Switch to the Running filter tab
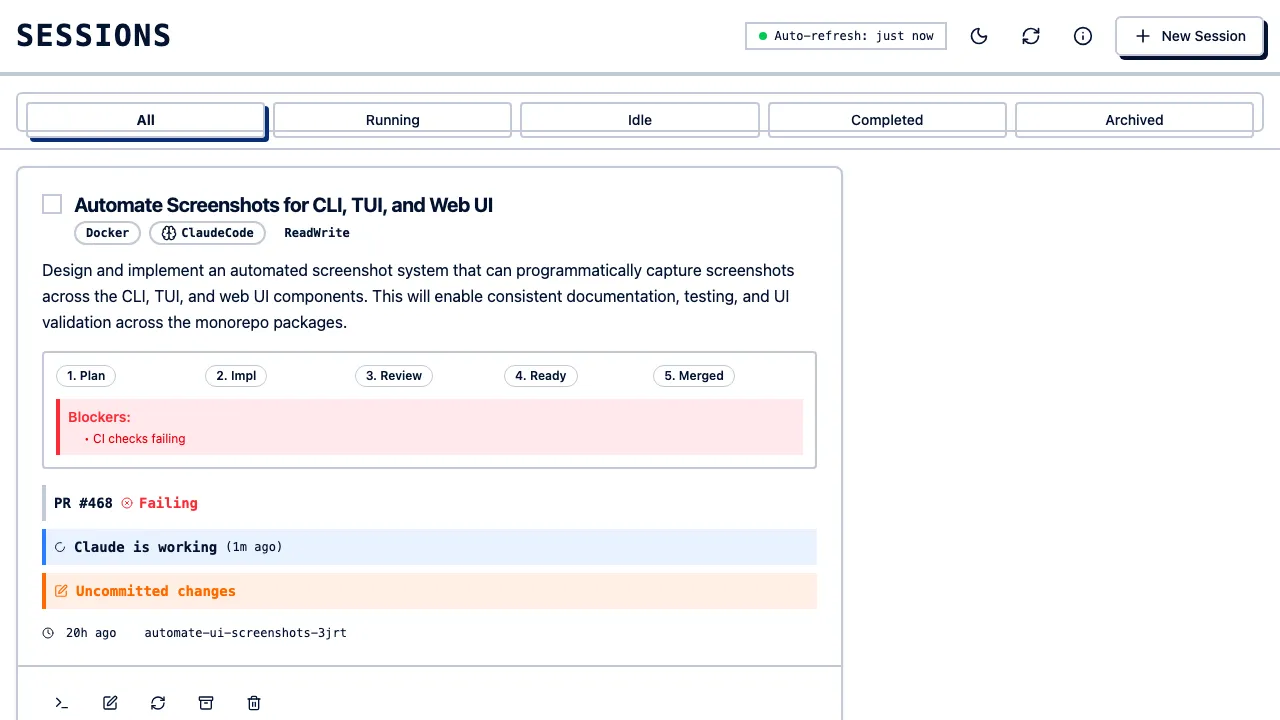This screenshot has height=720, width=1280. point(392,119)
